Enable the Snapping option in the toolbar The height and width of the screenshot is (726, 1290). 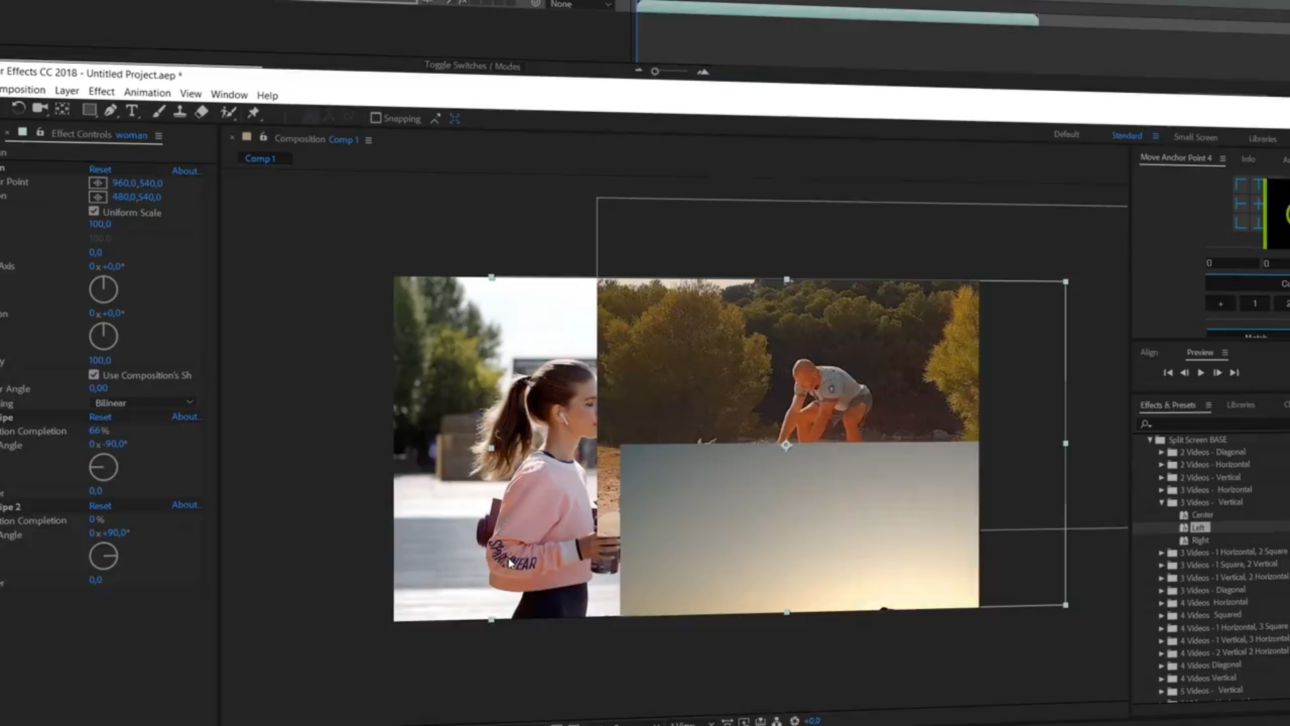pyautogui.click(x=375, y=118)
